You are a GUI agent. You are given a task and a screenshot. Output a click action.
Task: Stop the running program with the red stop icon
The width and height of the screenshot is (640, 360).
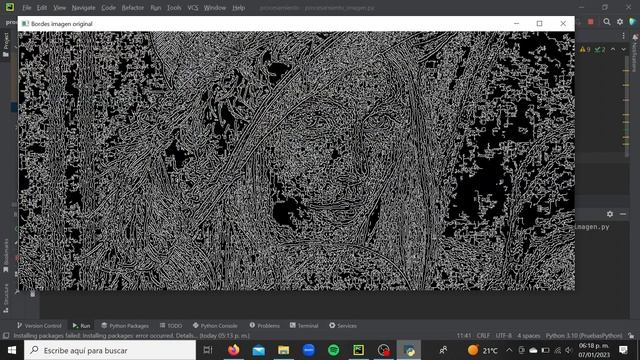tap(591, 22)
